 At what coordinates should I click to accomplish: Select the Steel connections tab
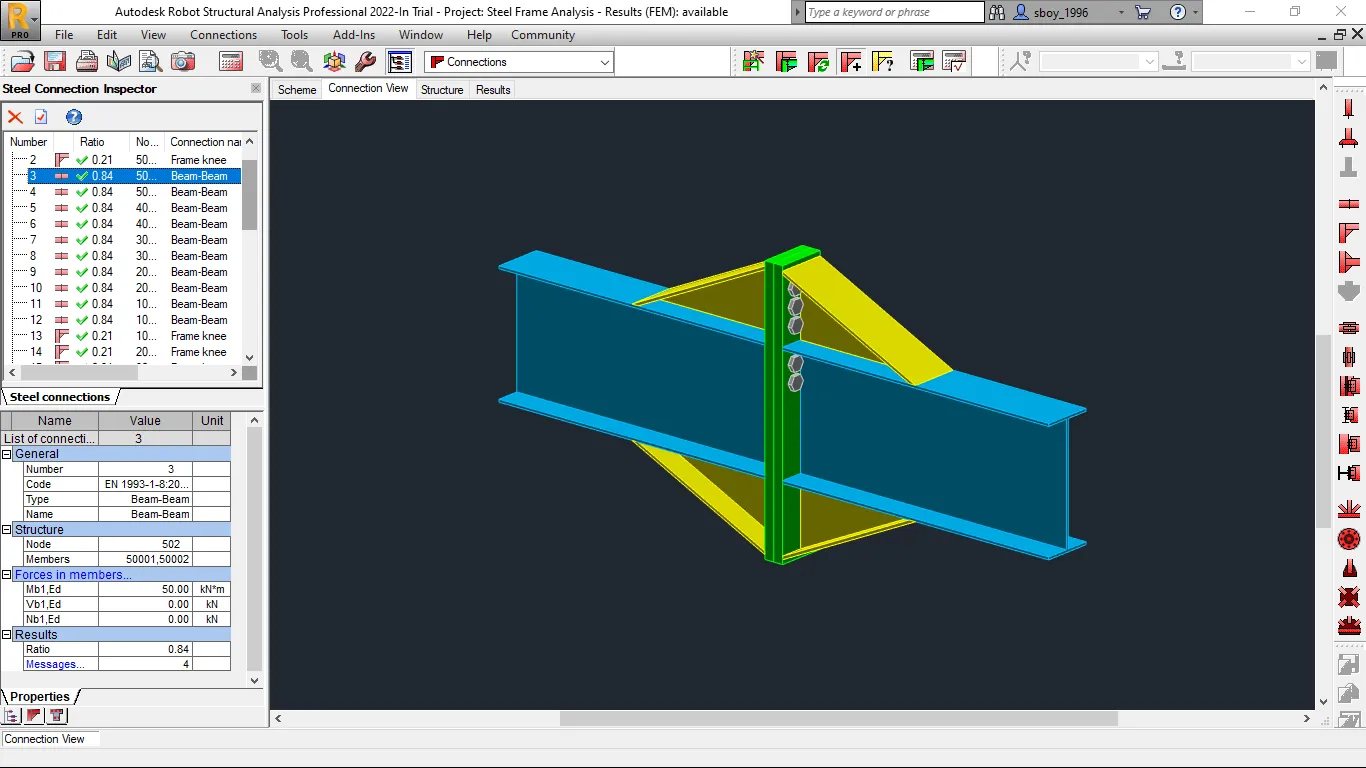tap(60, 397)
